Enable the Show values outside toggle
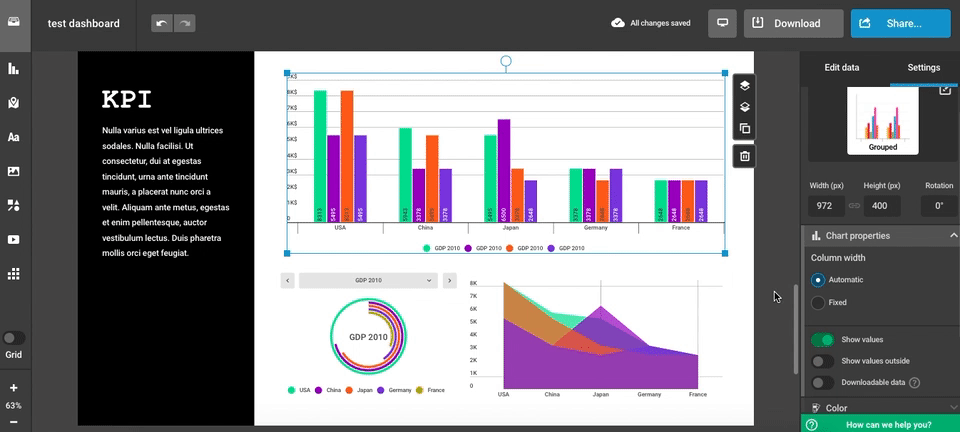The image size is (960, 432). (822, 361)
